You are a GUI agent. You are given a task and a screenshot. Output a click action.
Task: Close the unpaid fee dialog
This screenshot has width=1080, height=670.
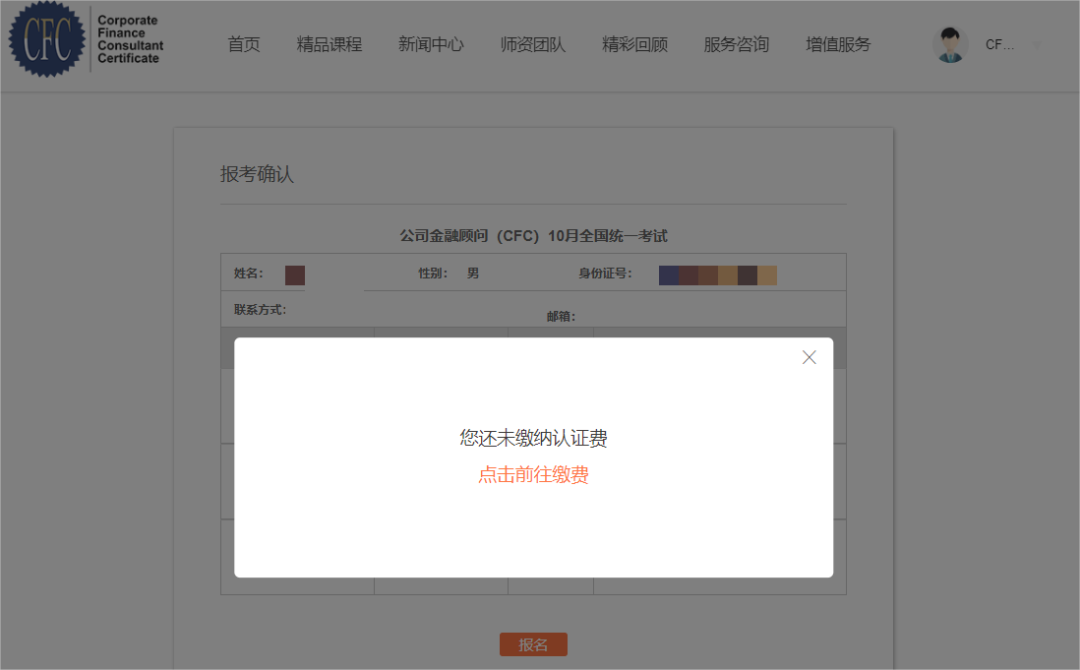click(x=809, y=357)
